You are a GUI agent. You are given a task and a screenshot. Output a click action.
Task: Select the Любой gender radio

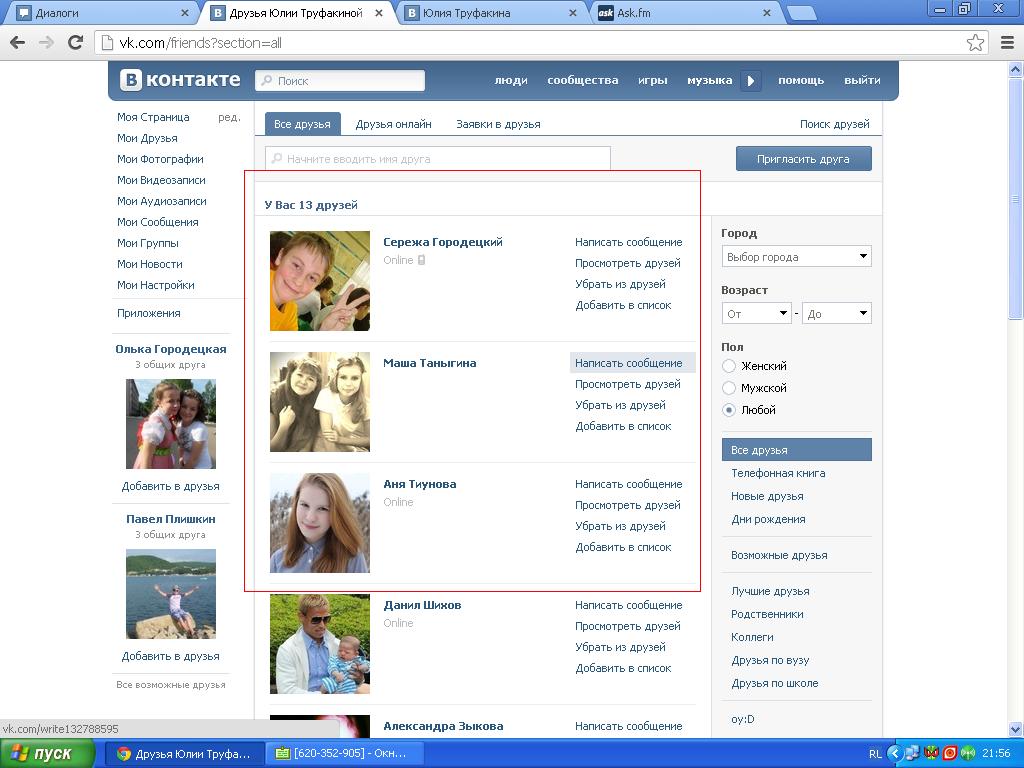(729, 410)
